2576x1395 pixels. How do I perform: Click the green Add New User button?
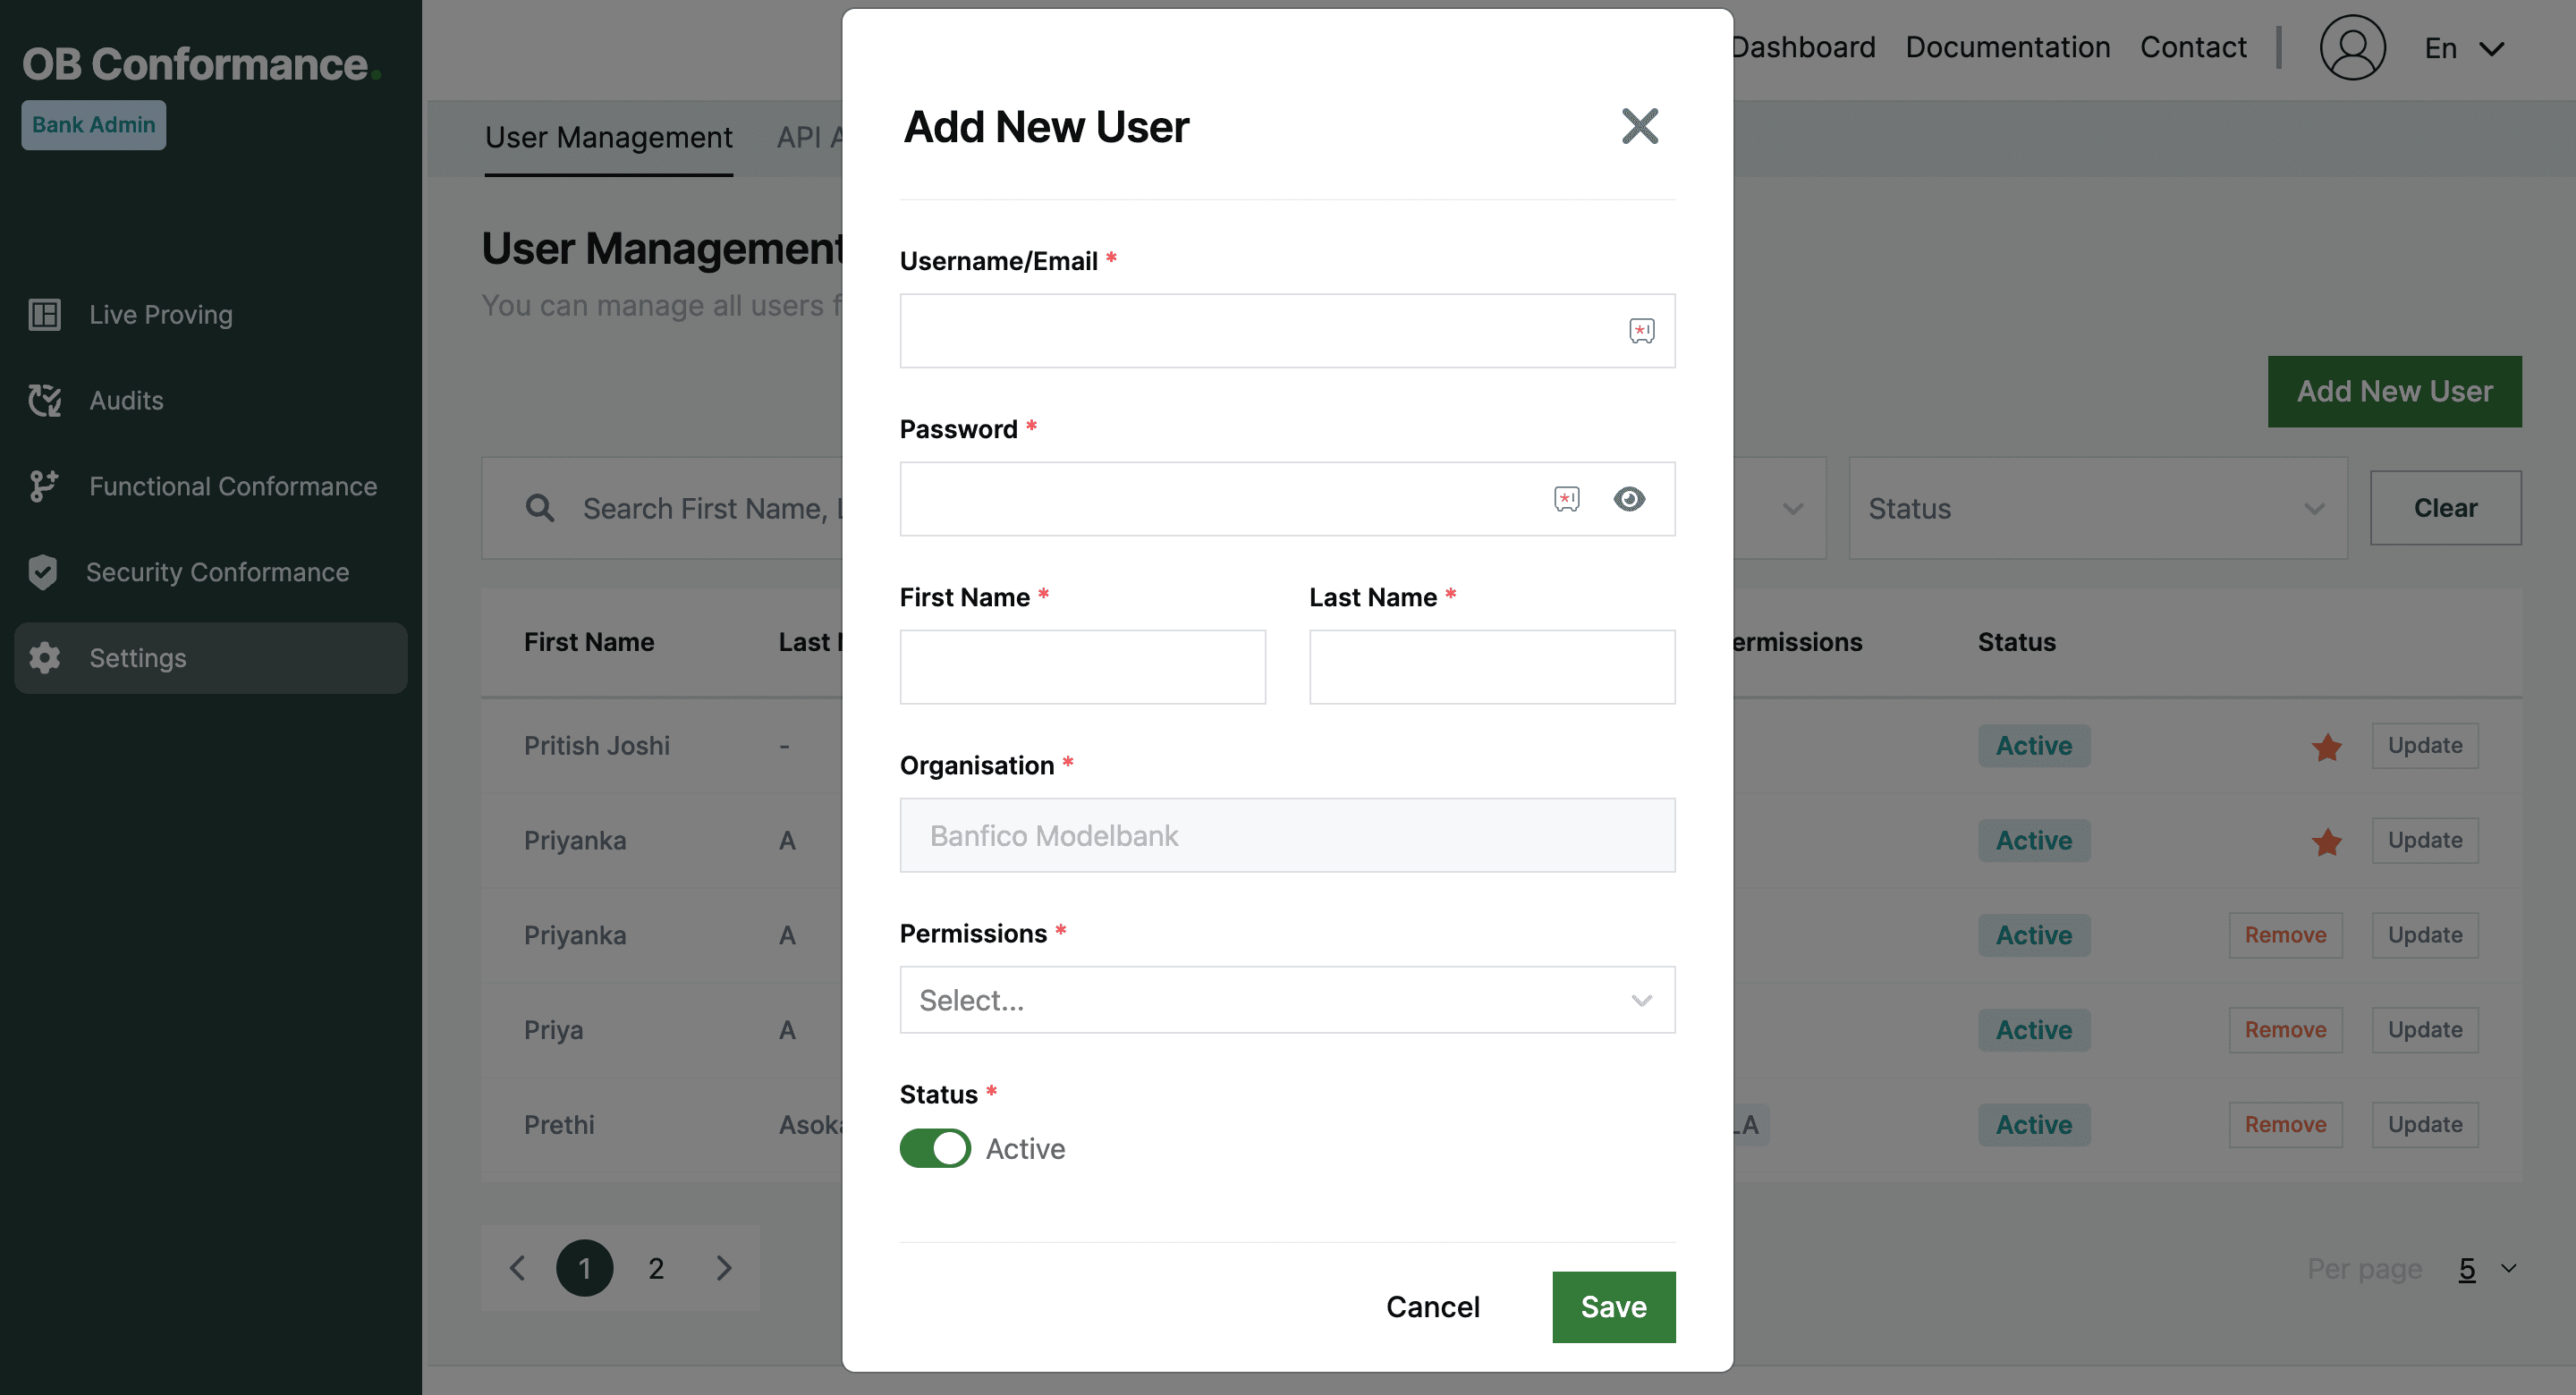pyautogui.click(x=2394, y=392)
